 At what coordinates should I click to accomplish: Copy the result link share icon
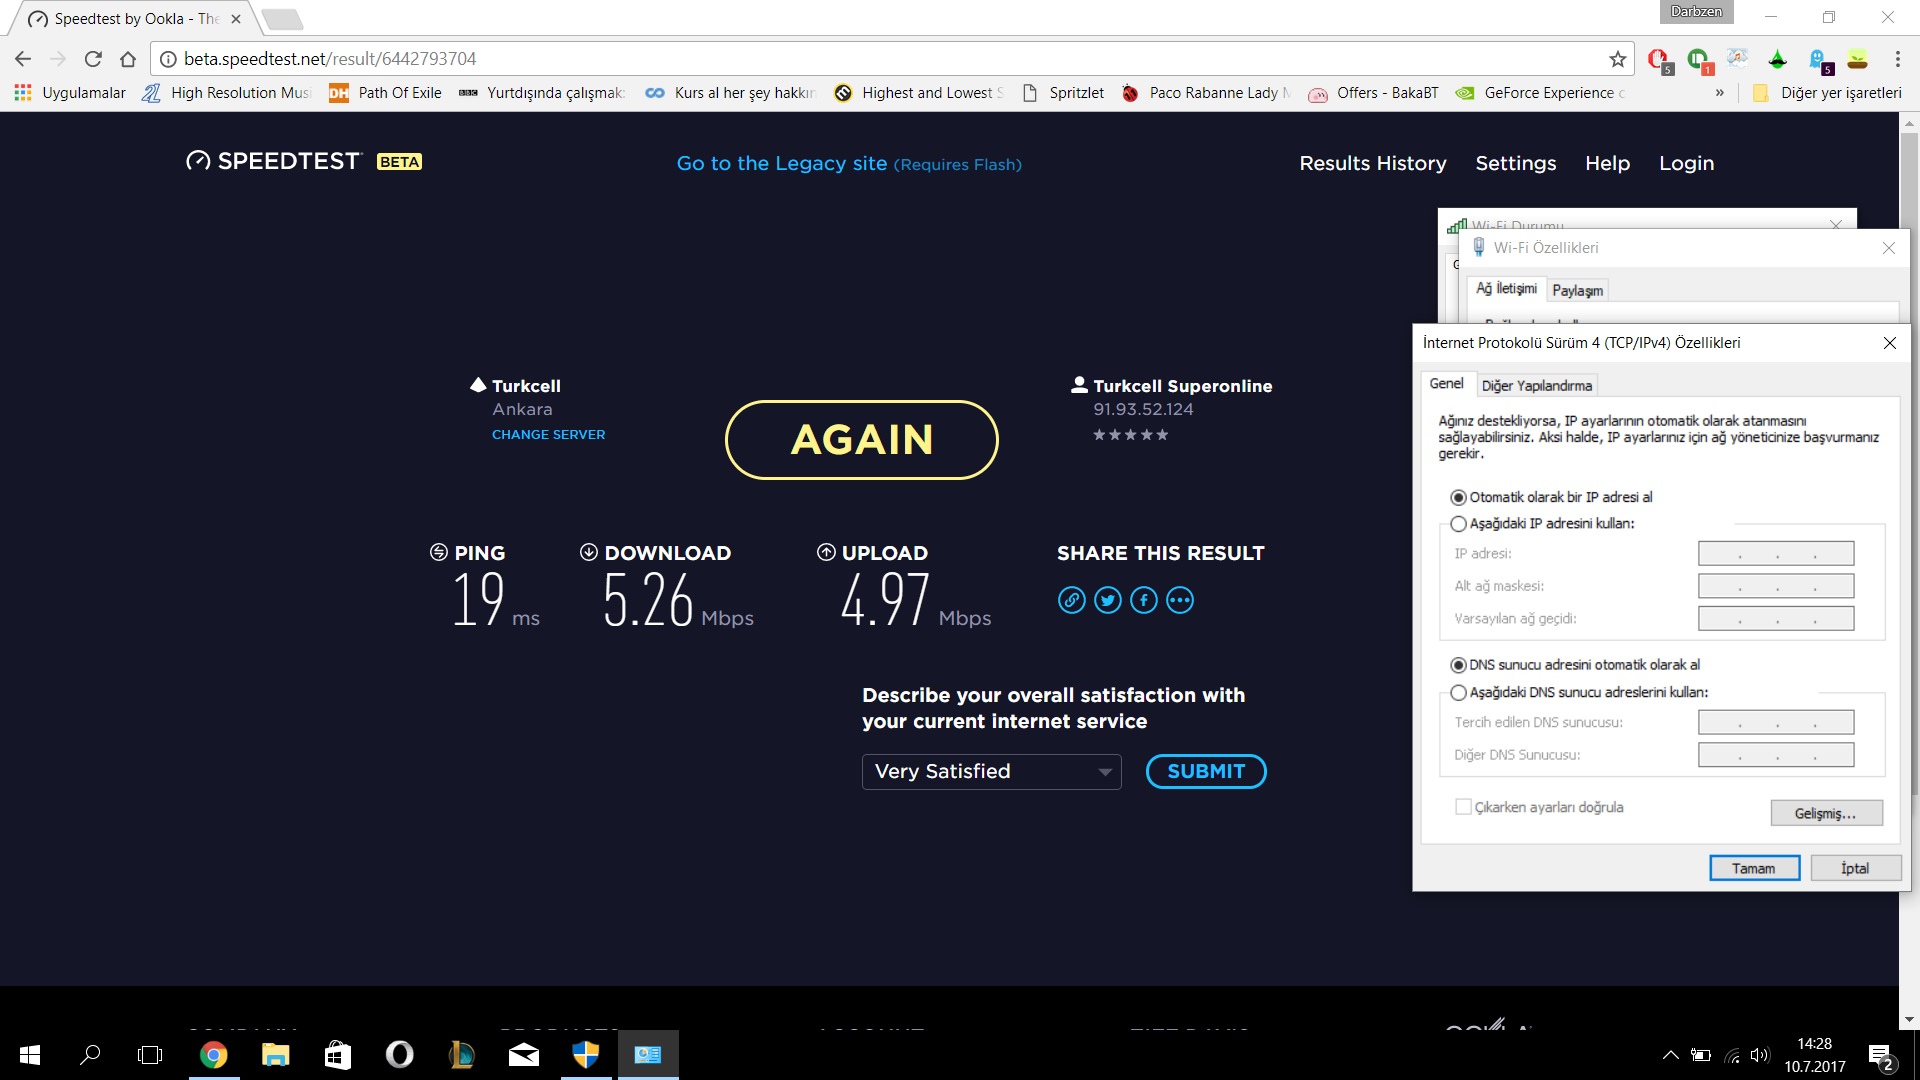tap(1072, 600)
